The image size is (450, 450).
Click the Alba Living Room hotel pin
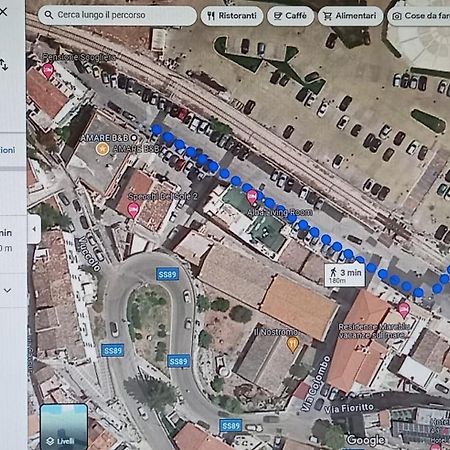pos(252,197)
